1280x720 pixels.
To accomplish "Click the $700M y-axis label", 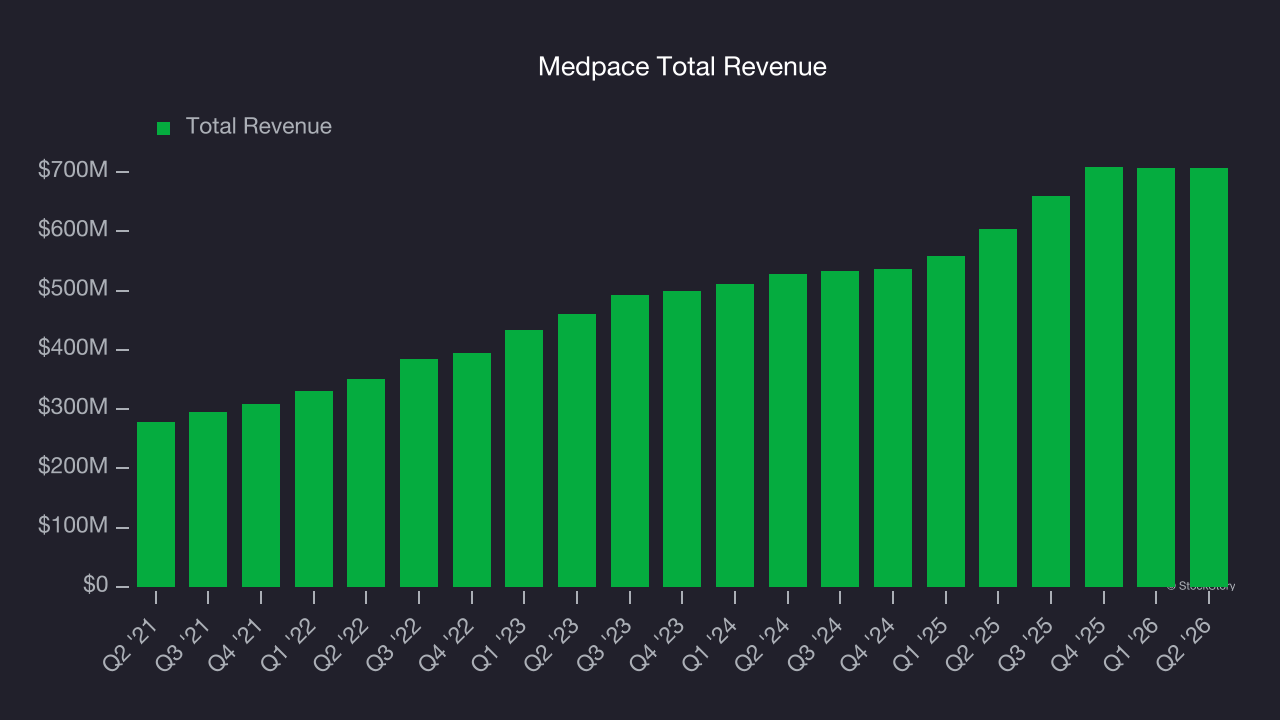I will click(72, 171).
